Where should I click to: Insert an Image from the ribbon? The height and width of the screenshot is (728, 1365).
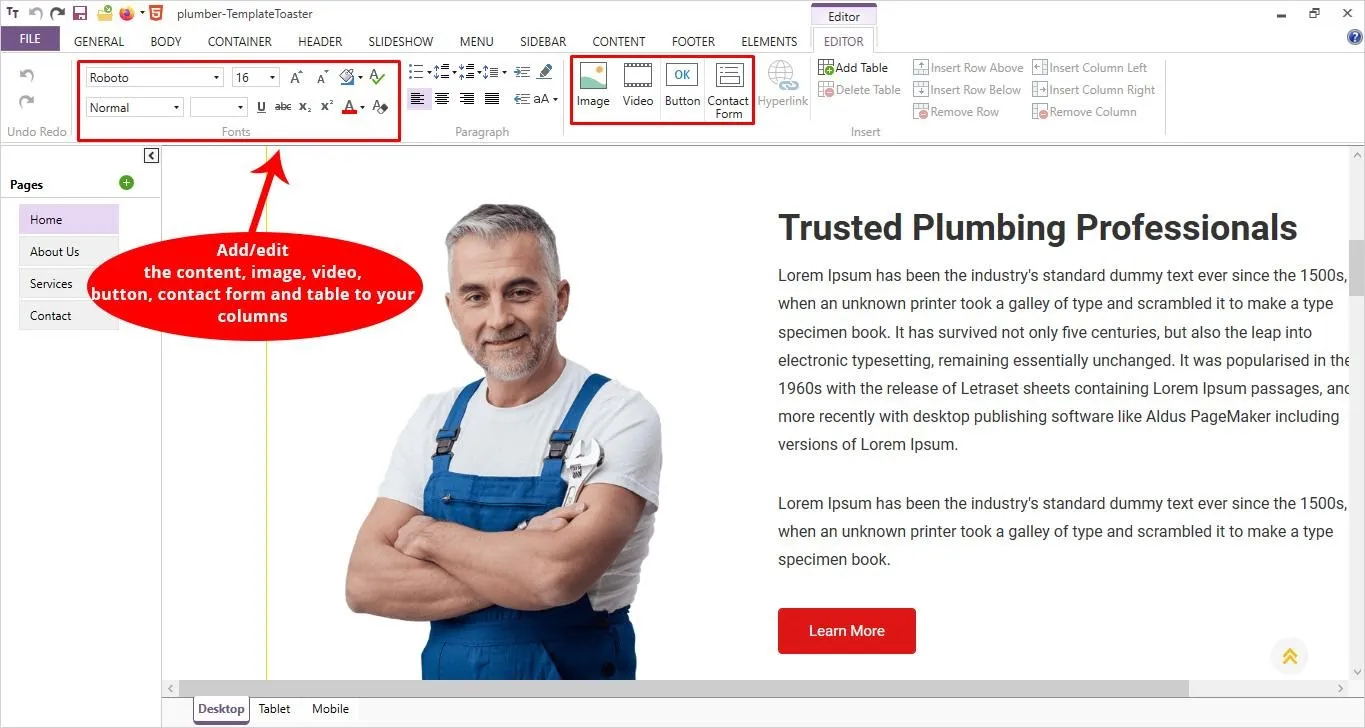pyautogui.click(x=593, y=85)
